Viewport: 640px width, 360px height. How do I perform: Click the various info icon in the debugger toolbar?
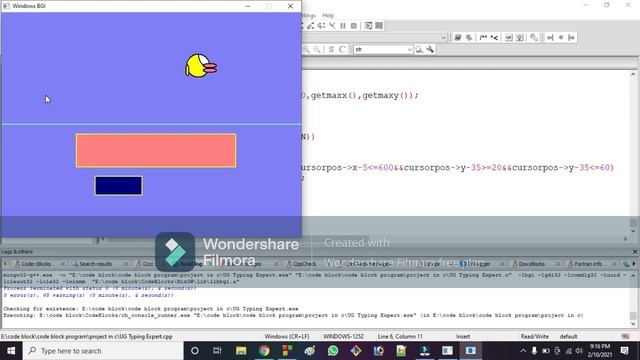[x=379, y=26]
